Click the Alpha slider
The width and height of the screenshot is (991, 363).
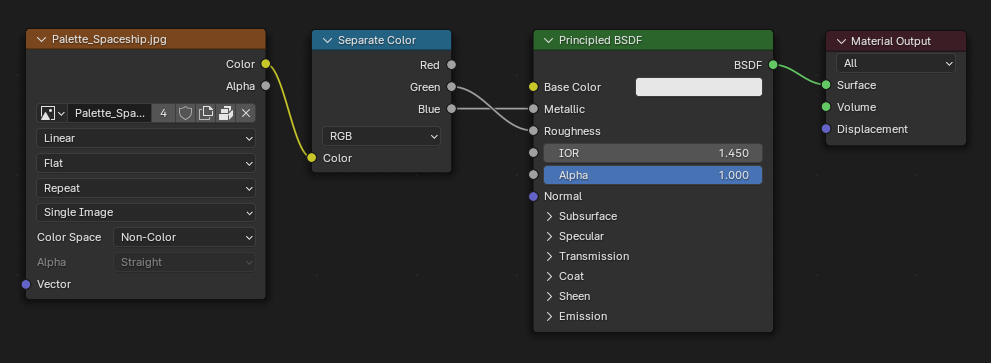coord(653,175)
